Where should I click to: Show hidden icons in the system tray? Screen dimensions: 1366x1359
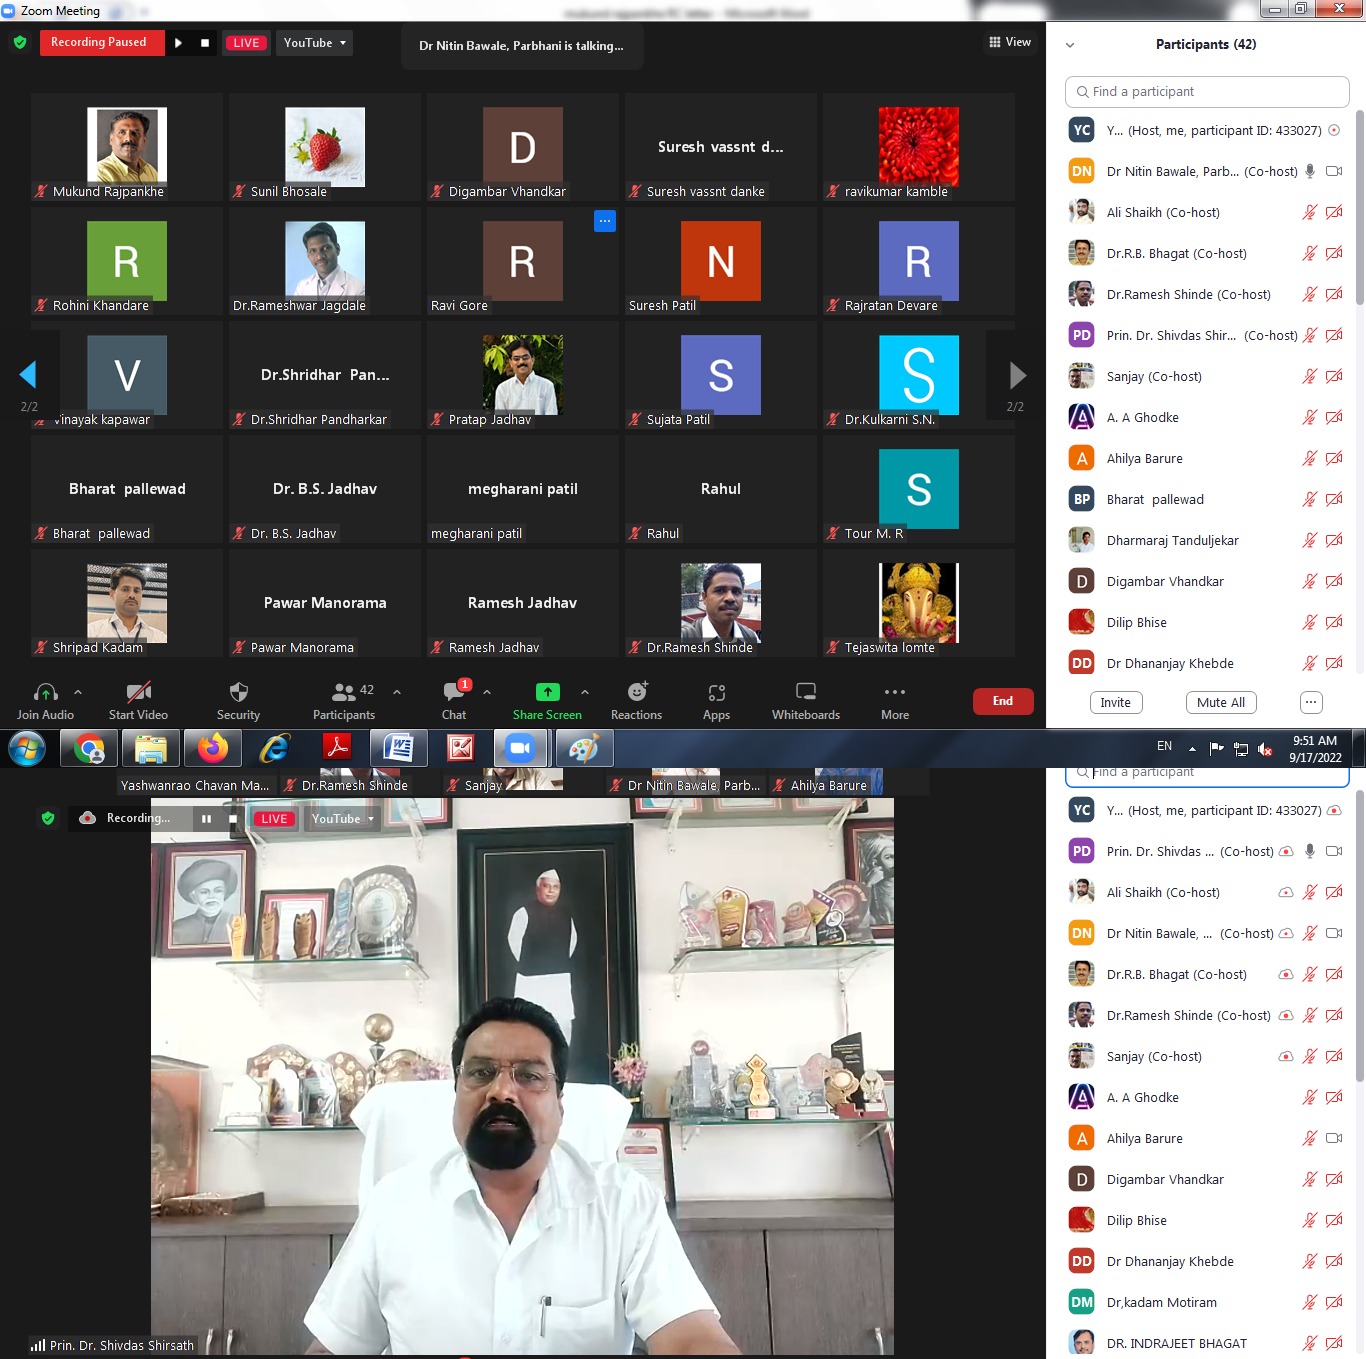[x=1192, y=748]
